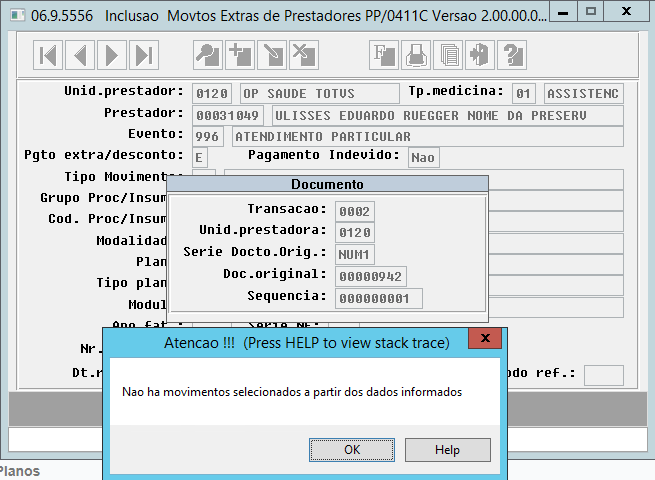
Task: Click the ASSISTENC medicine type field
Action: (x=584, y=94)
